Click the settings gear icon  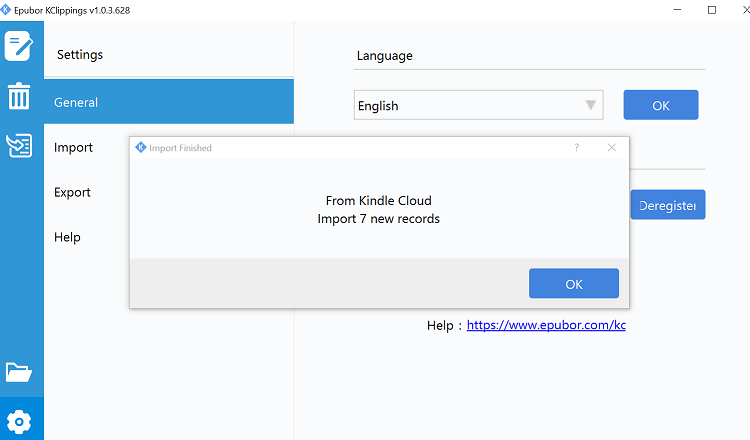19,422
